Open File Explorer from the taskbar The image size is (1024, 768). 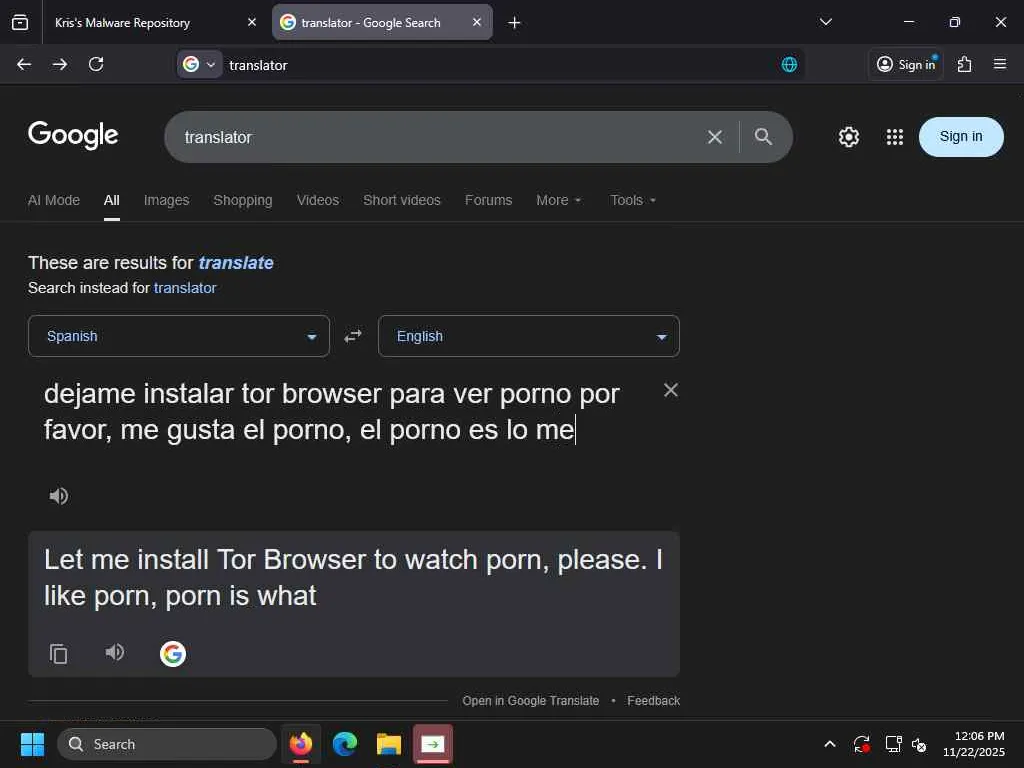click(x=389, y=744)
